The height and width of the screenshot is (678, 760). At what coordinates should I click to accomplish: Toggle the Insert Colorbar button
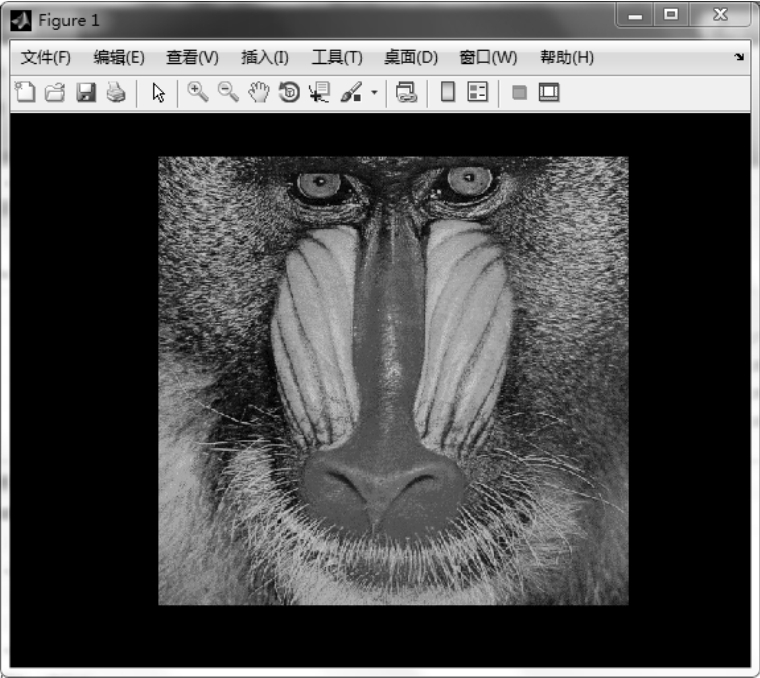[448, 93]
